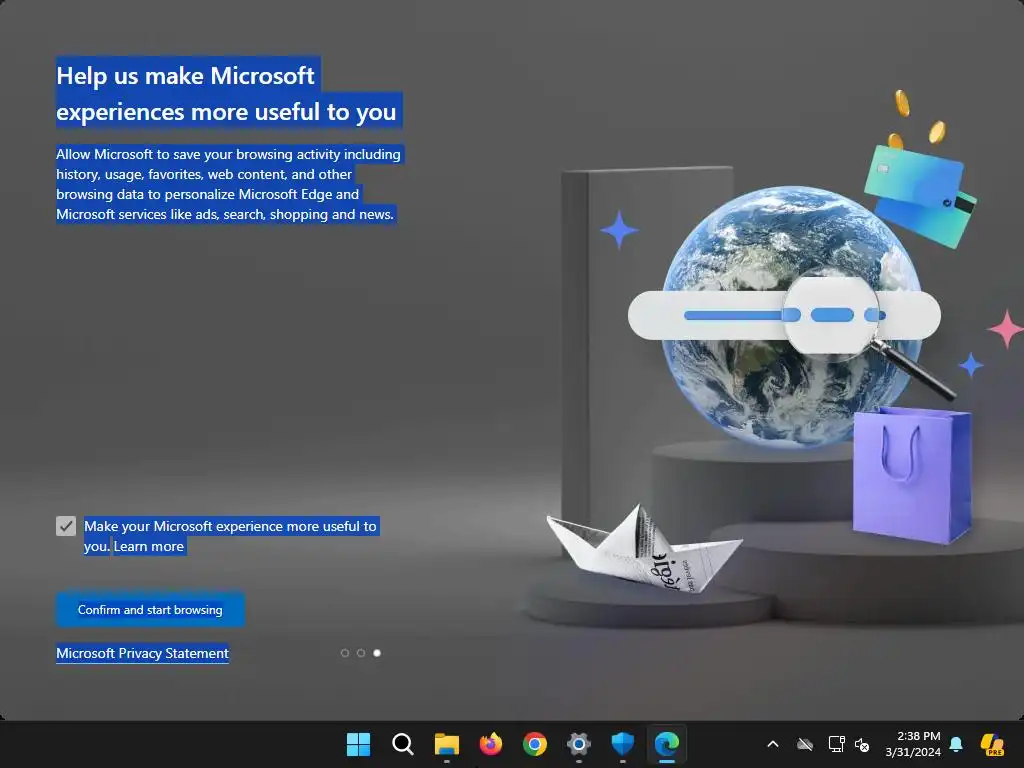
Task: Open Microsoft Privacy Statement link
Action: [x=142, y=653]
